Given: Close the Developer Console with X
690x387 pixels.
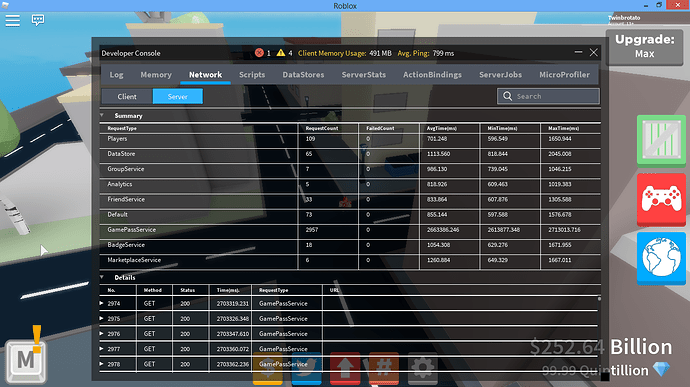Looking at the screenshot, I should tap(594, 52).
